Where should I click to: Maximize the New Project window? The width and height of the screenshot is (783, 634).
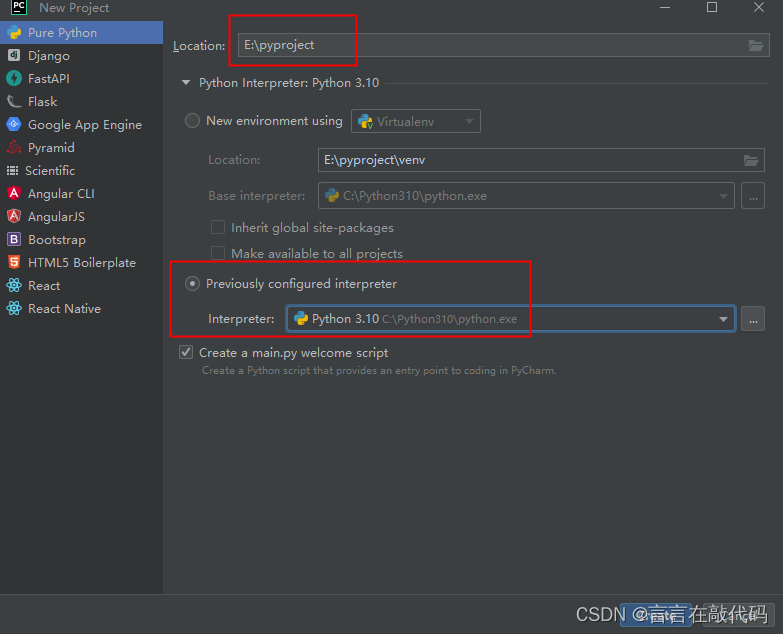pyautogui.click(x=712, y=7)
